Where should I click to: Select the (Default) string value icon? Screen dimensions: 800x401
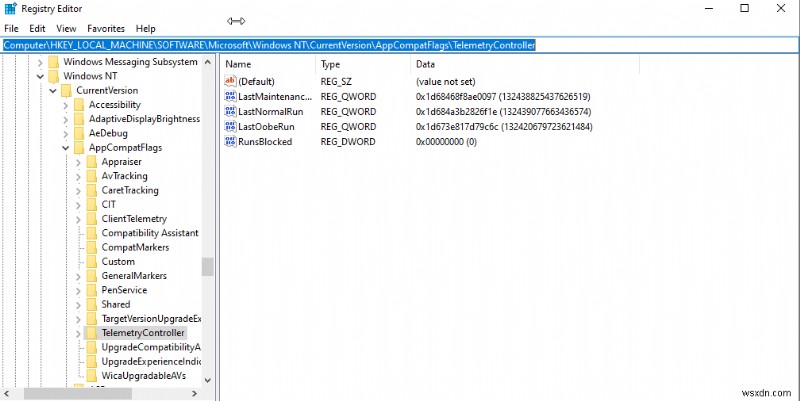point(230,81)
